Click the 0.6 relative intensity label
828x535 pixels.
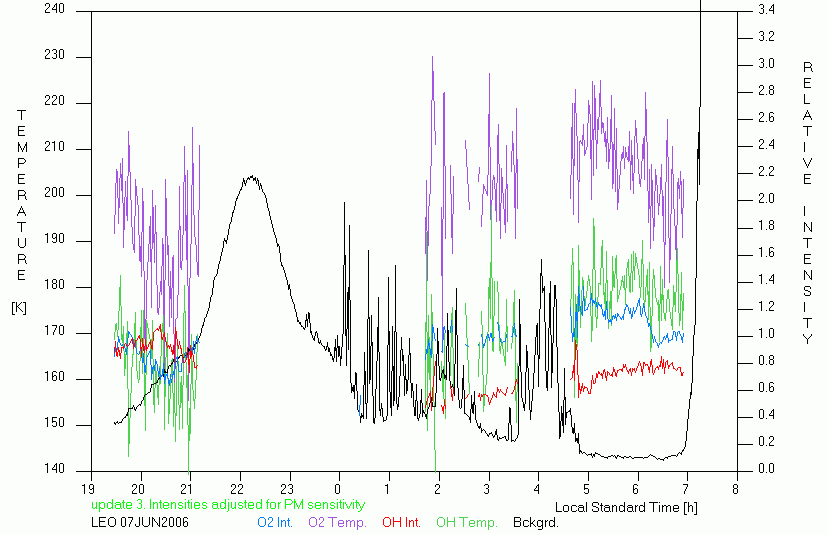766,388
